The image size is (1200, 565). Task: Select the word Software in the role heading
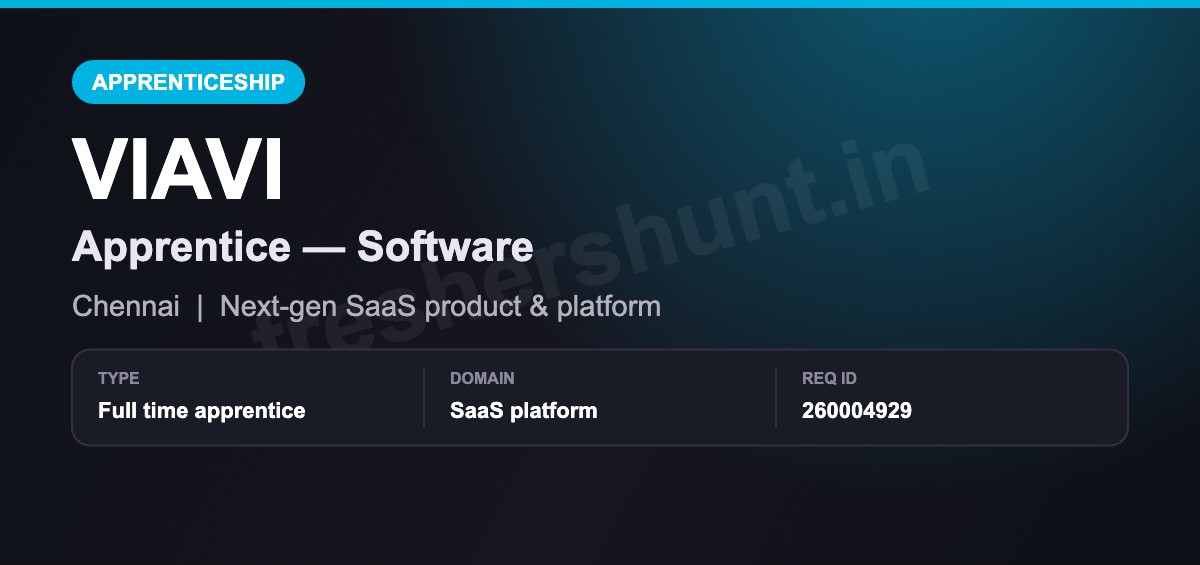tap(445, 246)
